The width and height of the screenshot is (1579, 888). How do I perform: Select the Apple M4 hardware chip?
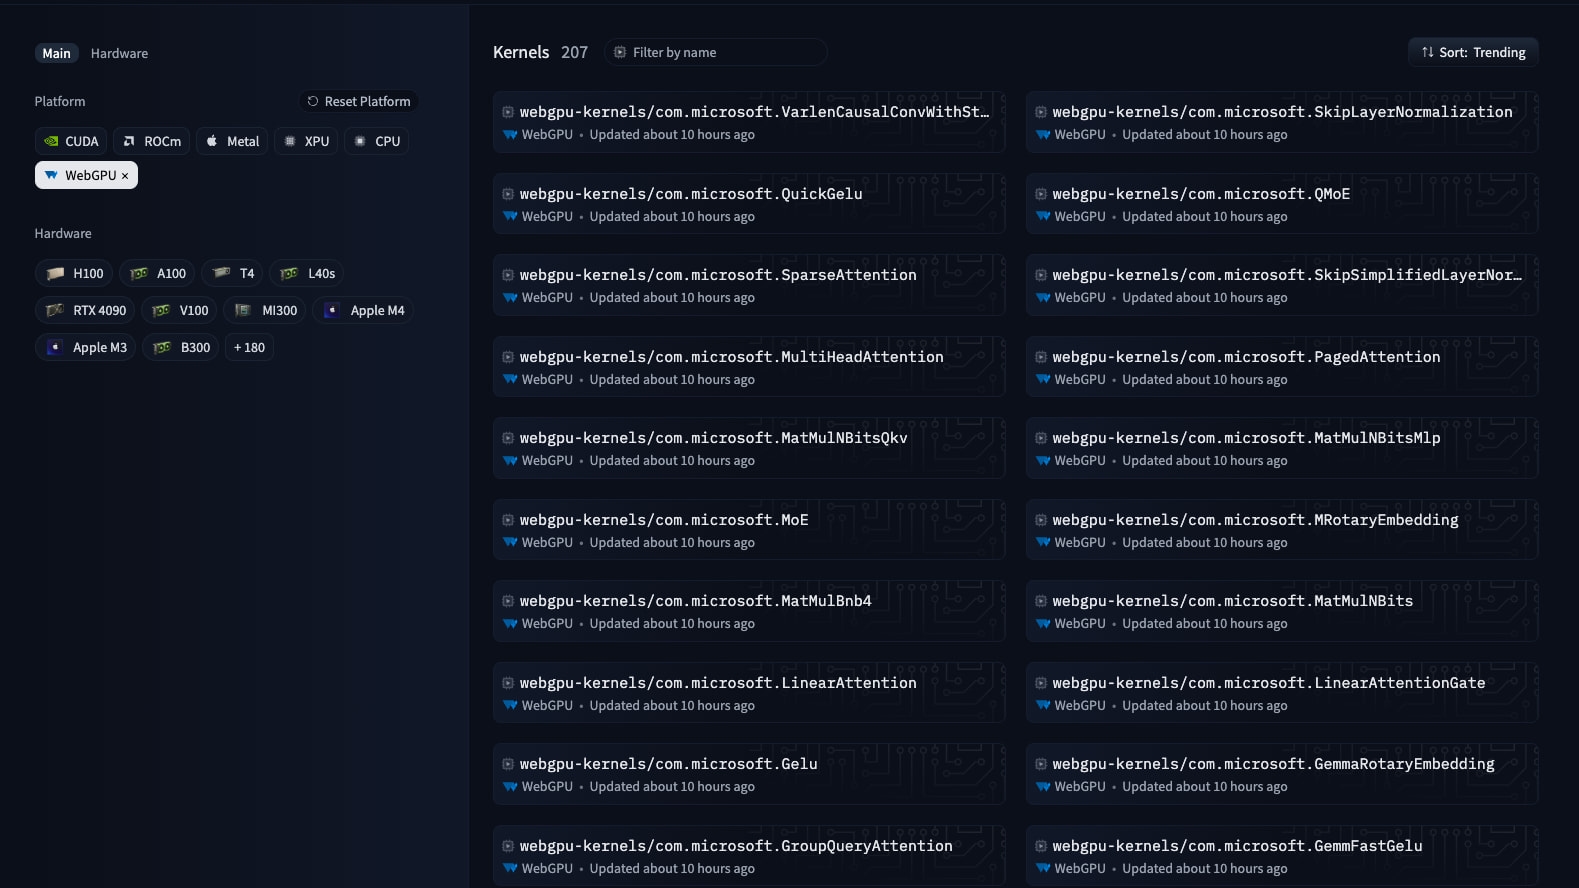363,310
